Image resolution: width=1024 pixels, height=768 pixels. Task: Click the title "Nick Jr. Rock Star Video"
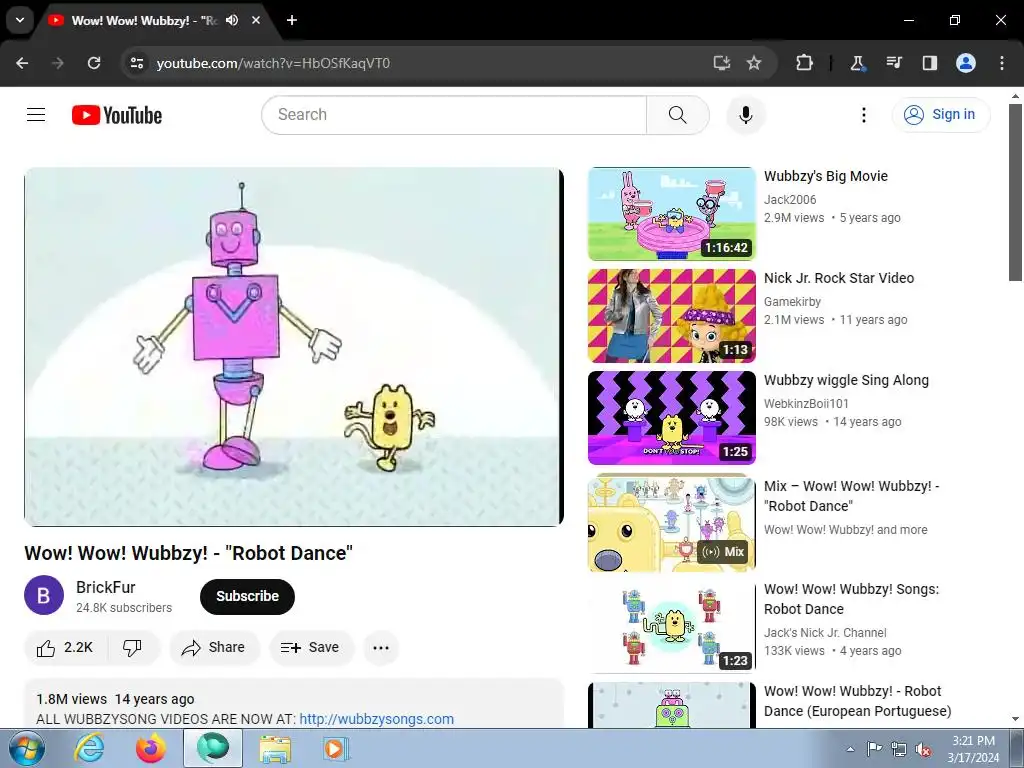point(839,278)
